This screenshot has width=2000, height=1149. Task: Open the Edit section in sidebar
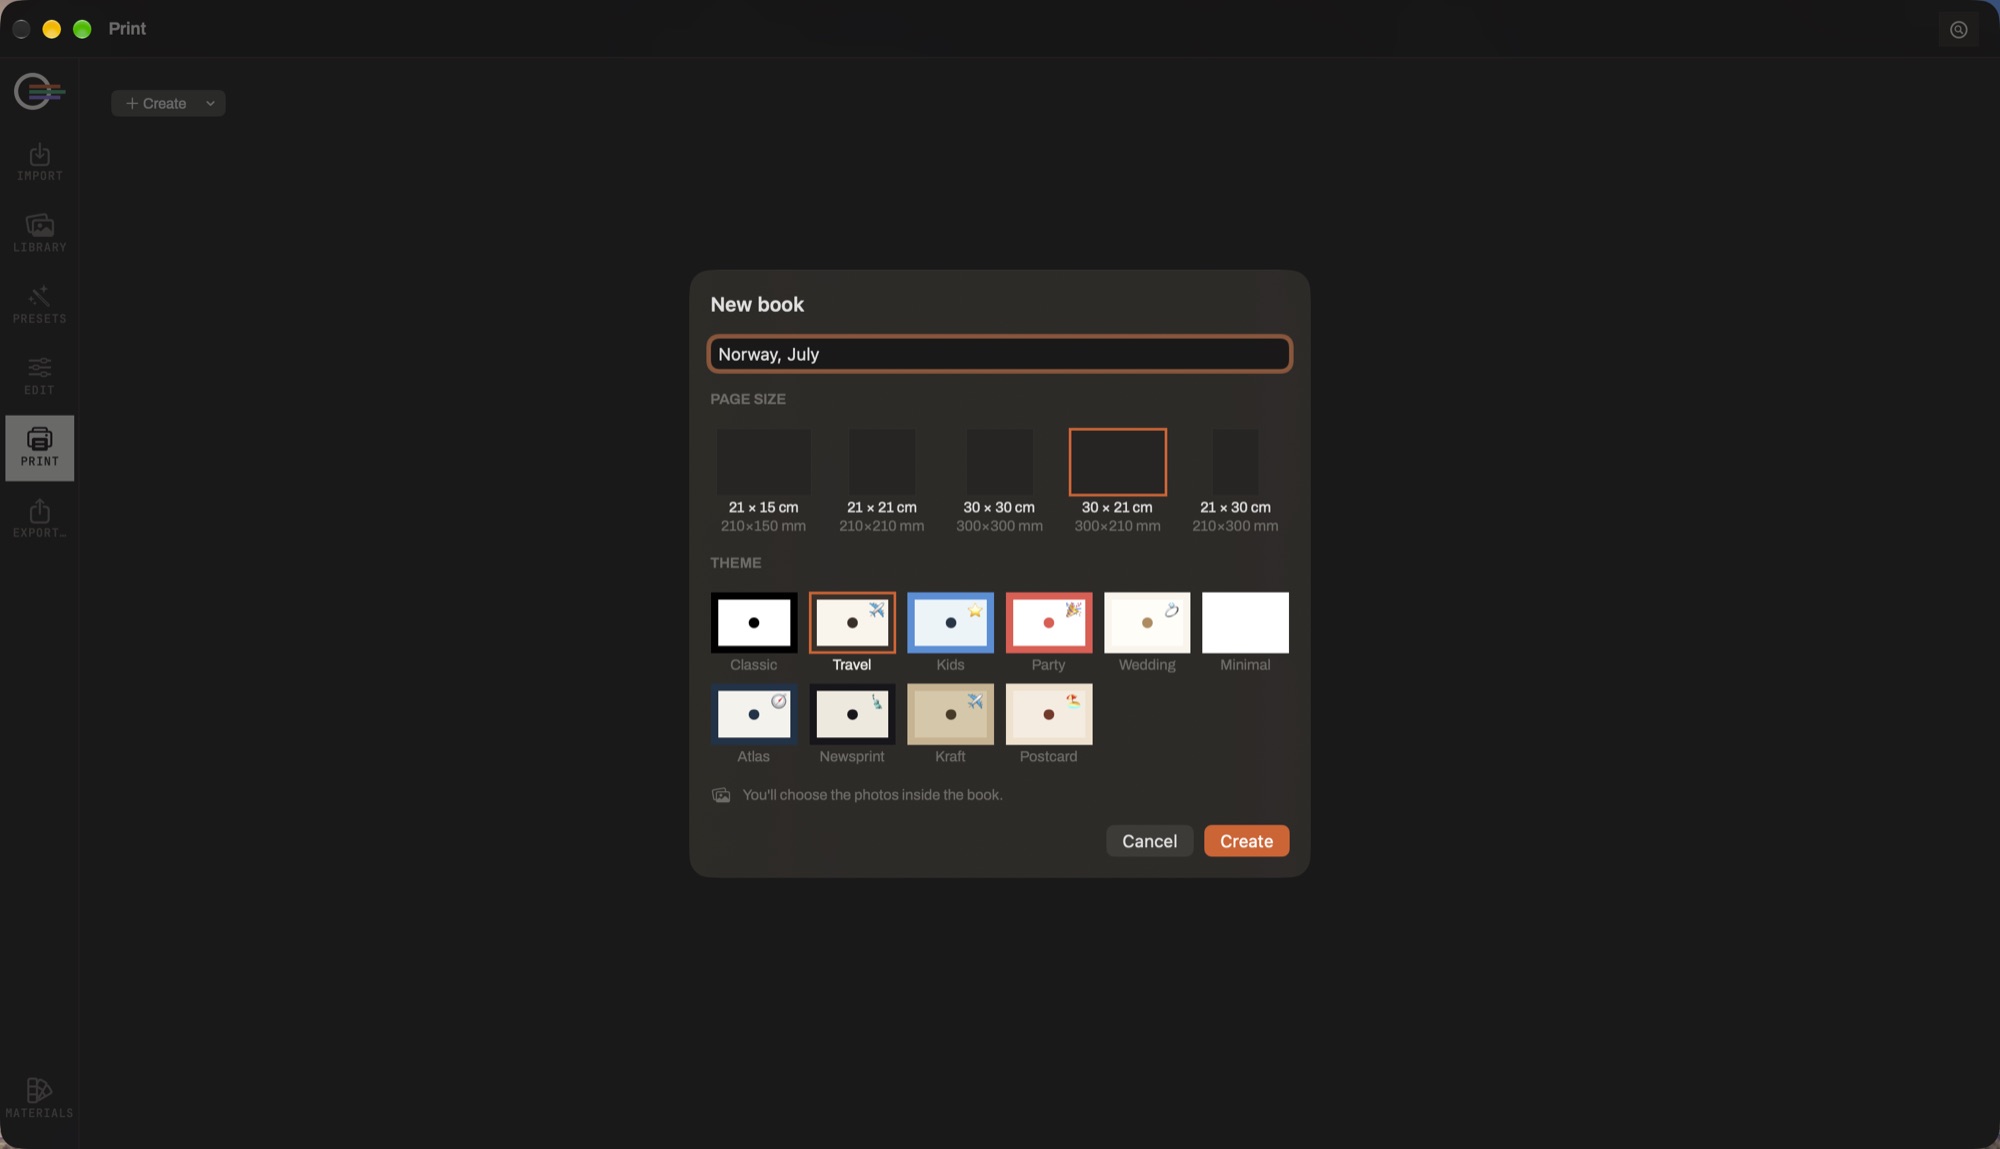pos(39,376)
